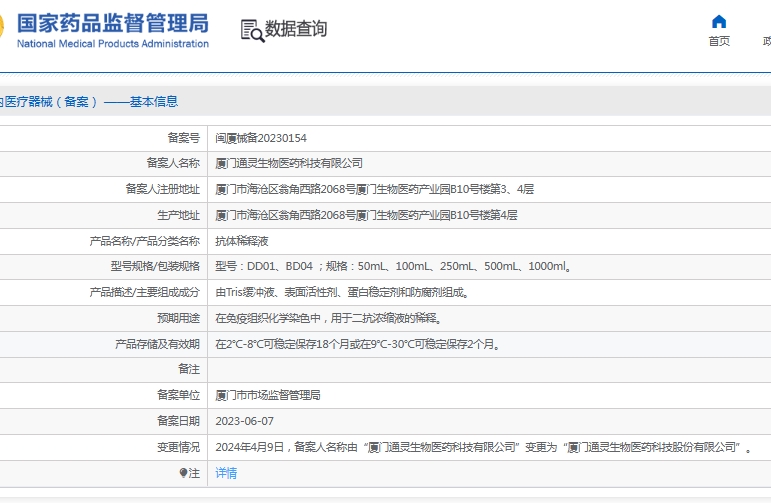771x503 pixels.
Task: Click the bulb icon beside 注
Action: coord(183,473)
